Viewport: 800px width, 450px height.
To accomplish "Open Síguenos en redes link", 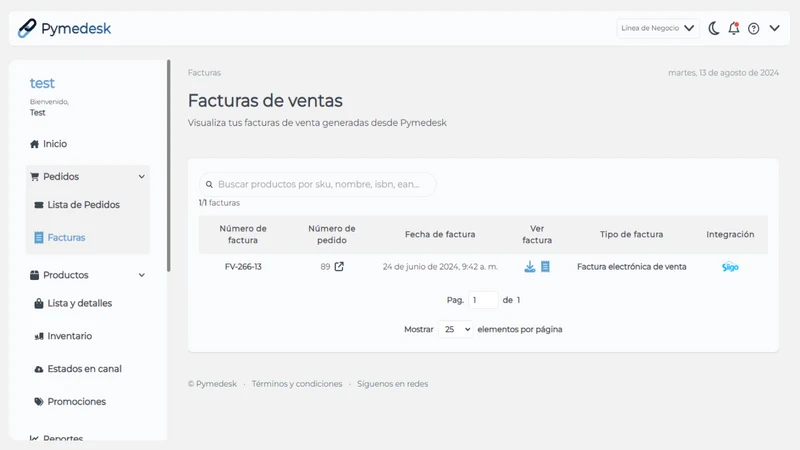I will pyautogui.click(x=392, y=384).
